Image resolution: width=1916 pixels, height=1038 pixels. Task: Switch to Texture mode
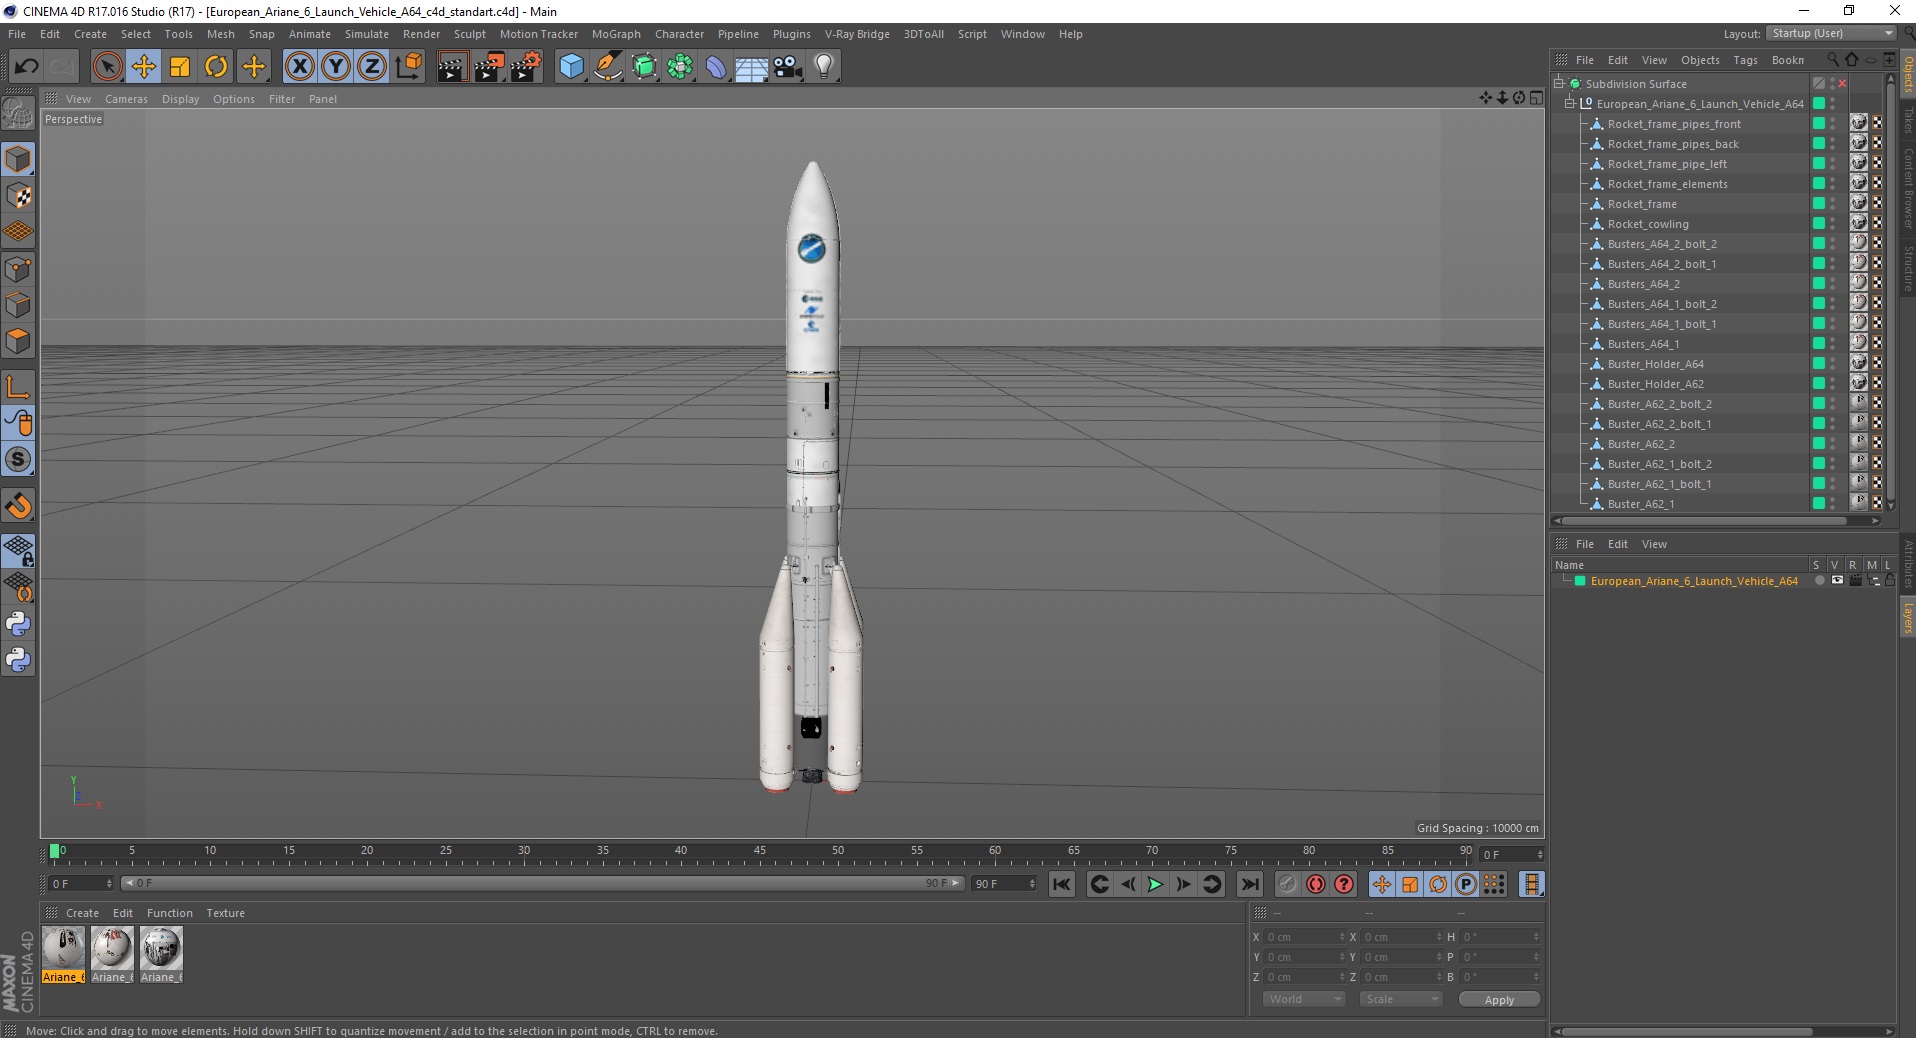tap(18, 196)
